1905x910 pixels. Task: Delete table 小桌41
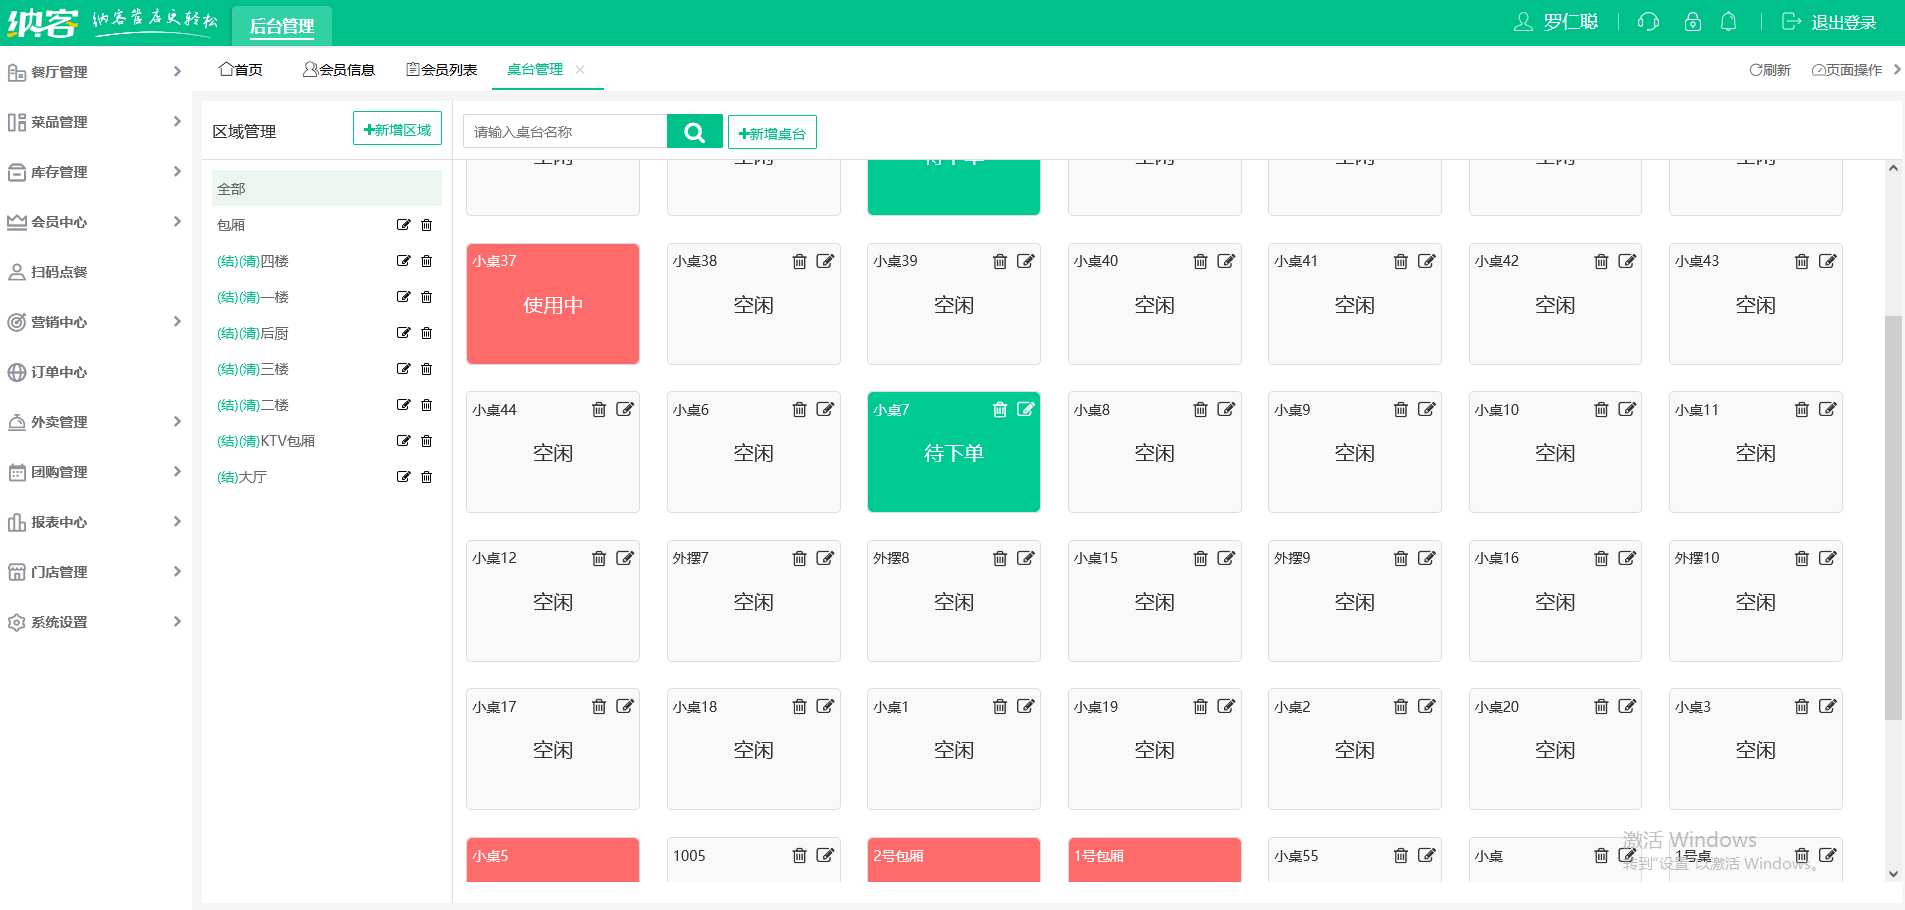[1401, 261]
